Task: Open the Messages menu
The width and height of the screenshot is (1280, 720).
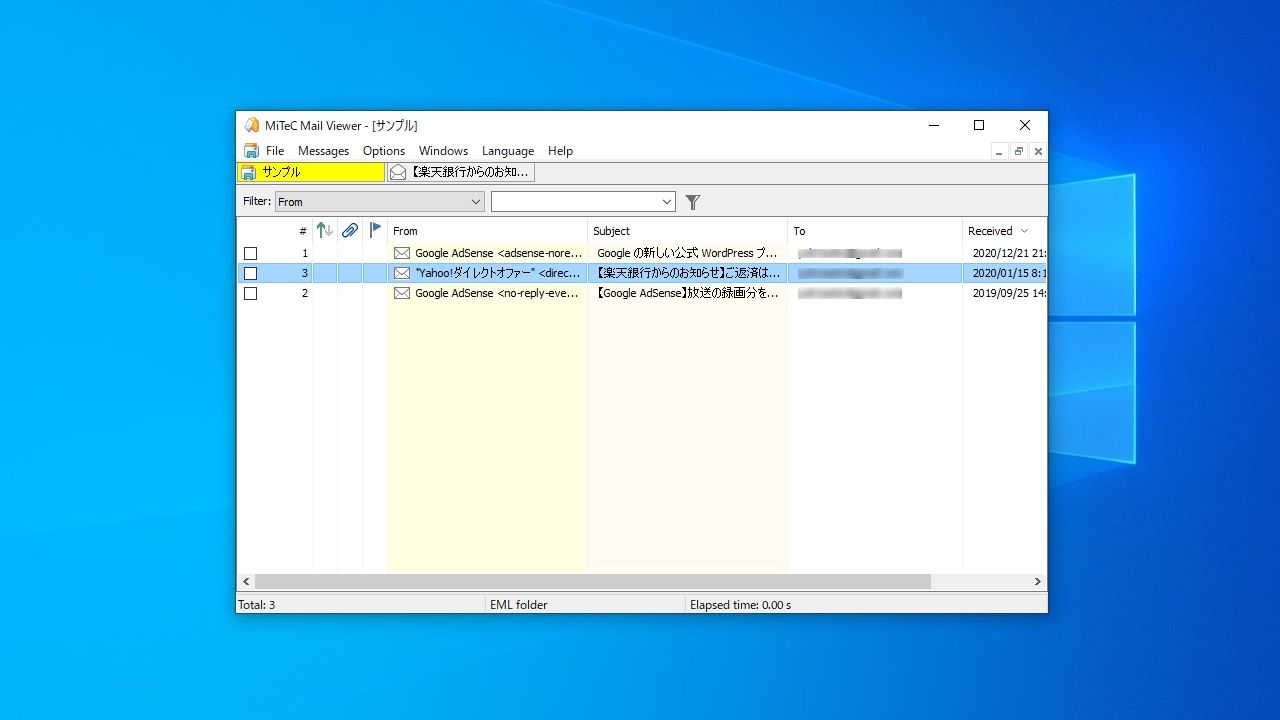Action: [x=323, y=151]
